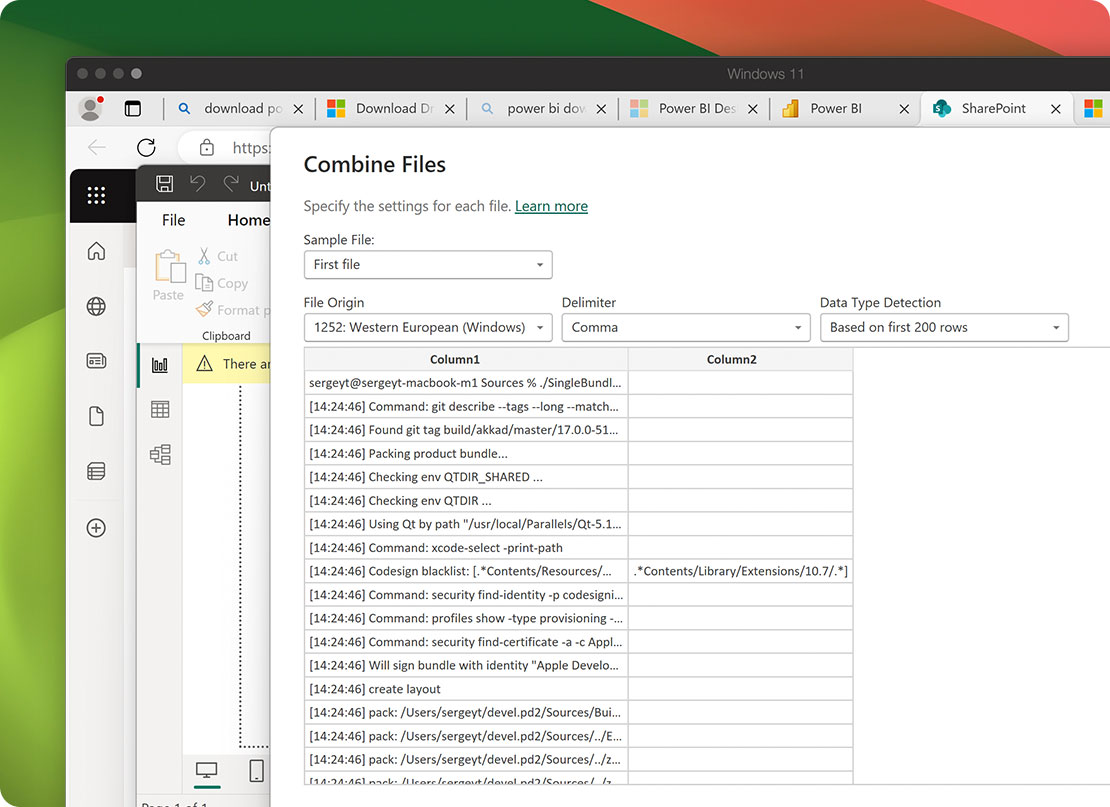Screen dimensions: 1110x807
Task: Expand the Delimiter Comma dropdown
Action: click(686, 328)
